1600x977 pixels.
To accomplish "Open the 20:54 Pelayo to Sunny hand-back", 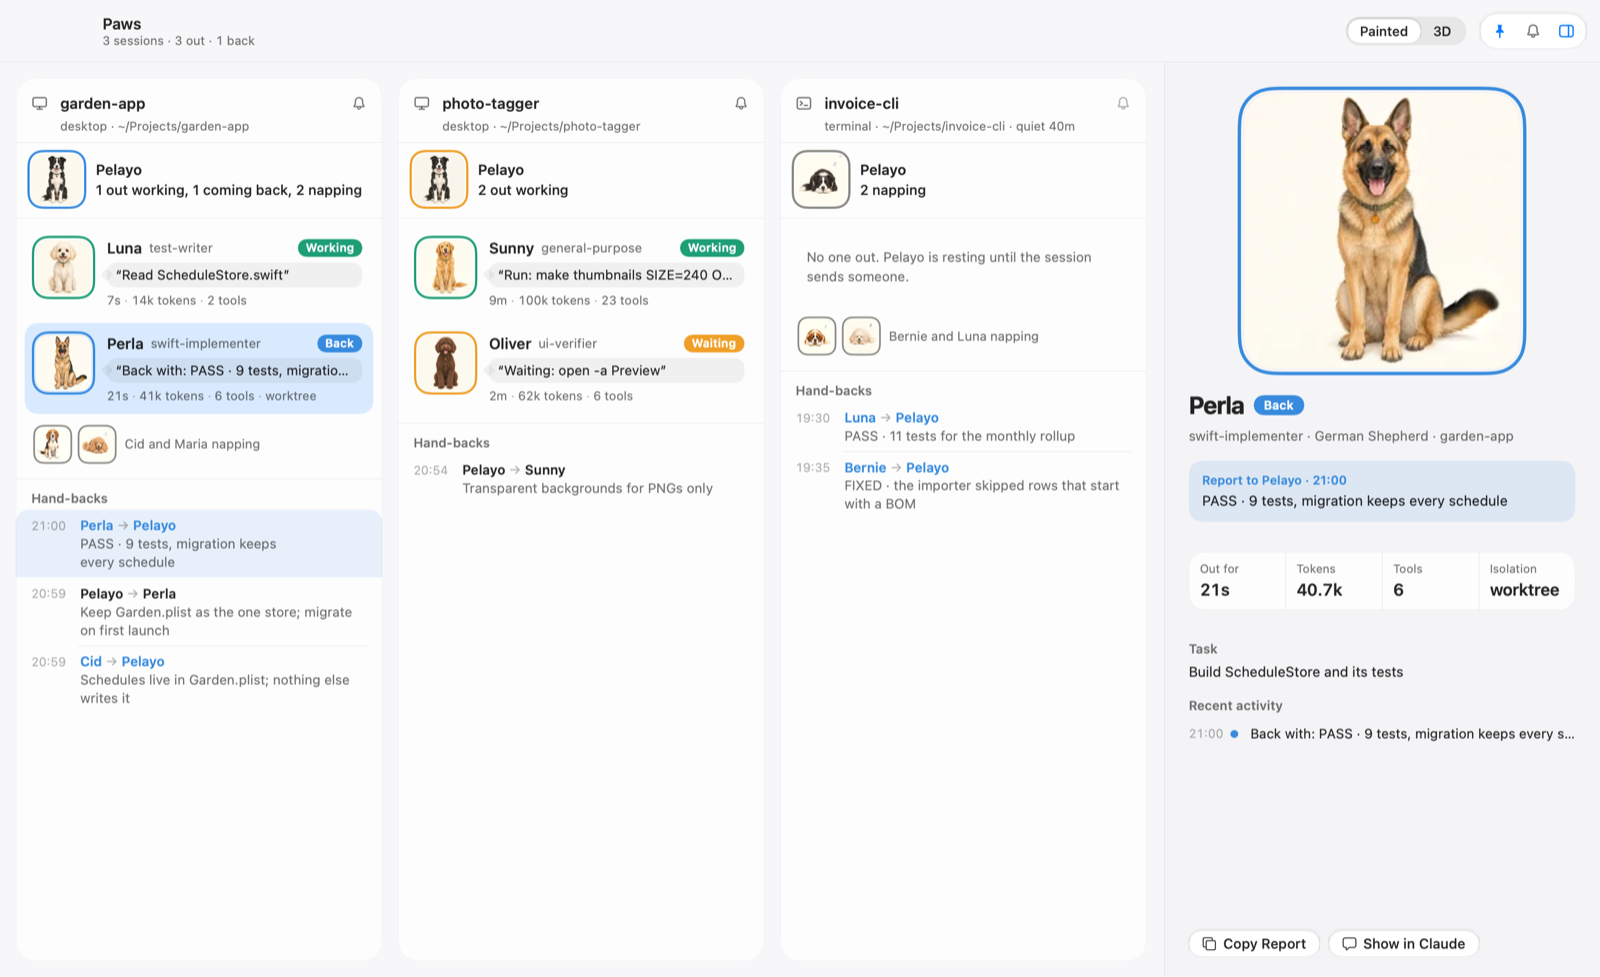I will click(x=581, y=479).
